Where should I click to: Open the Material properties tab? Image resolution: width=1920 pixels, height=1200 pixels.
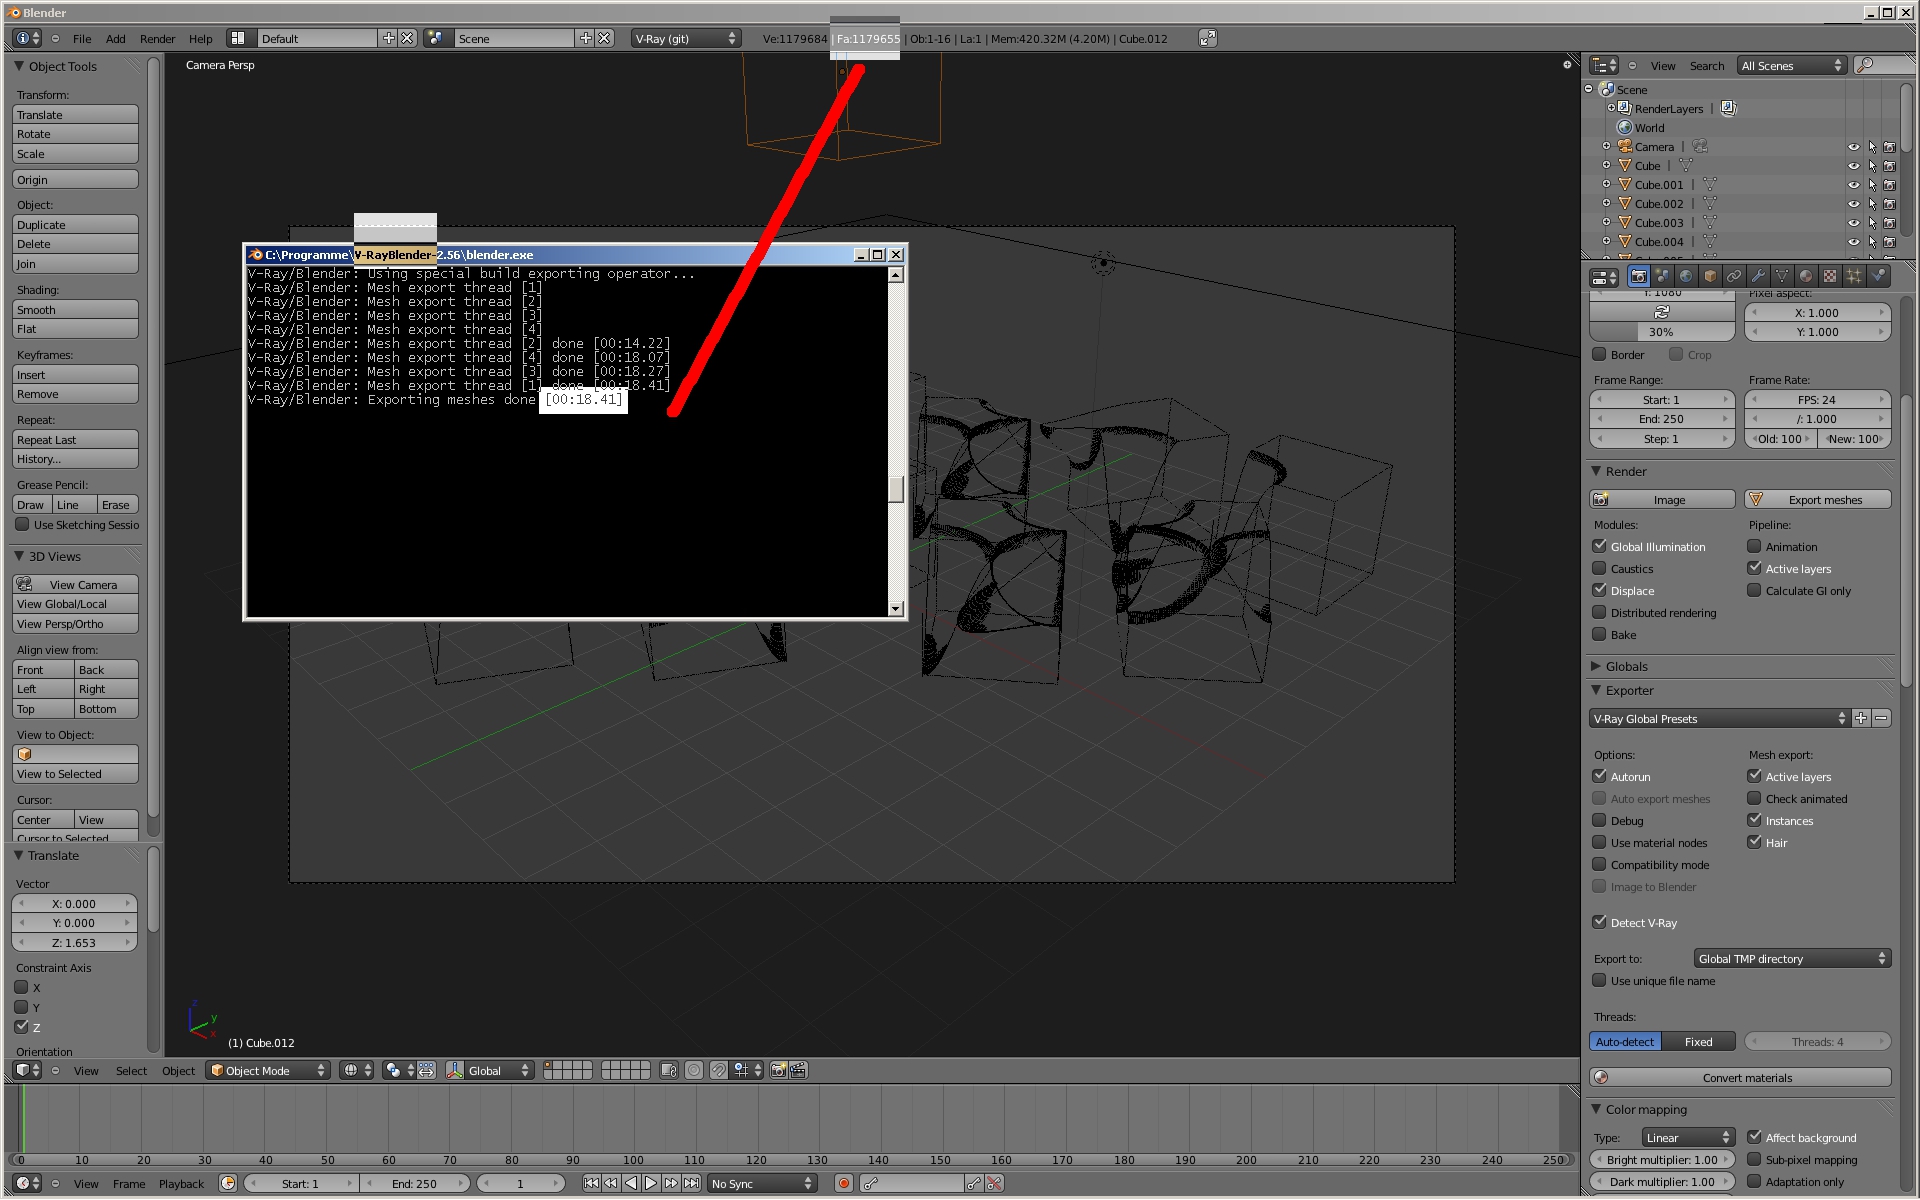click(1806, 276)
